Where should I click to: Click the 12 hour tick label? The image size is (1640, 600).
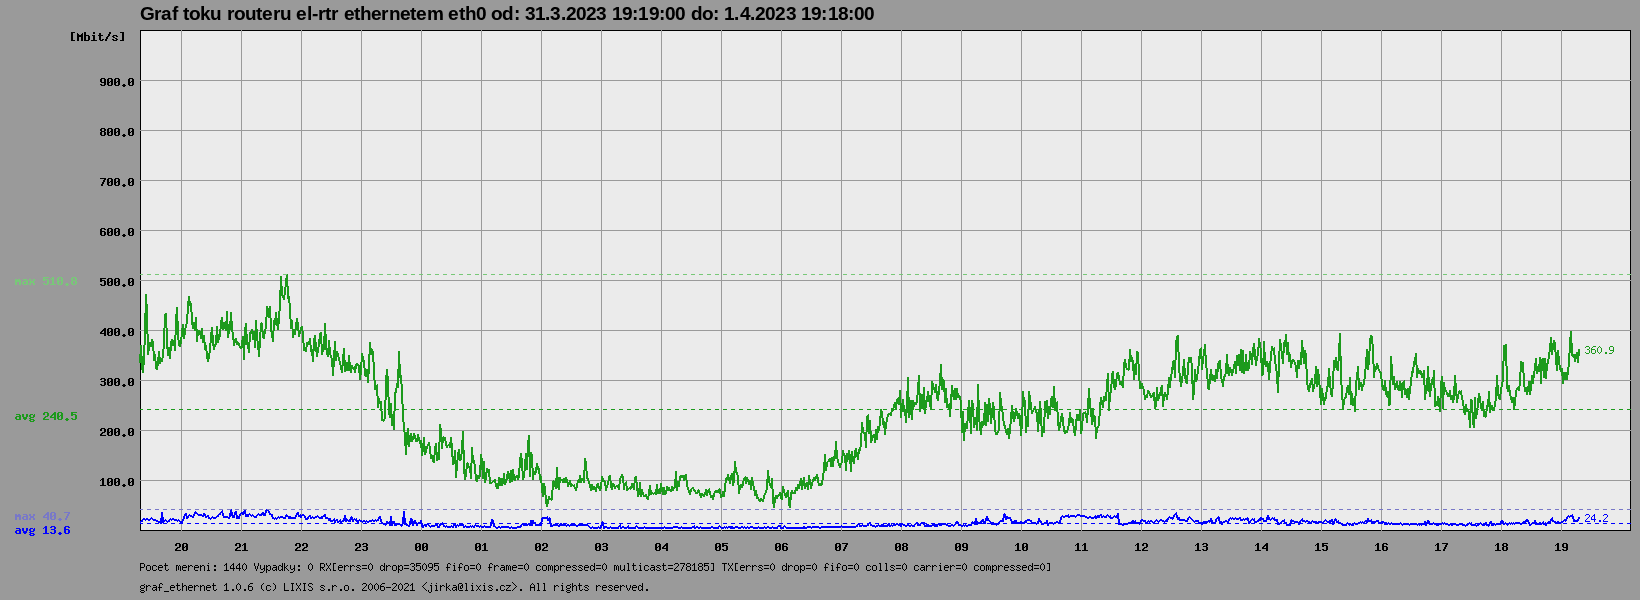1141,547
